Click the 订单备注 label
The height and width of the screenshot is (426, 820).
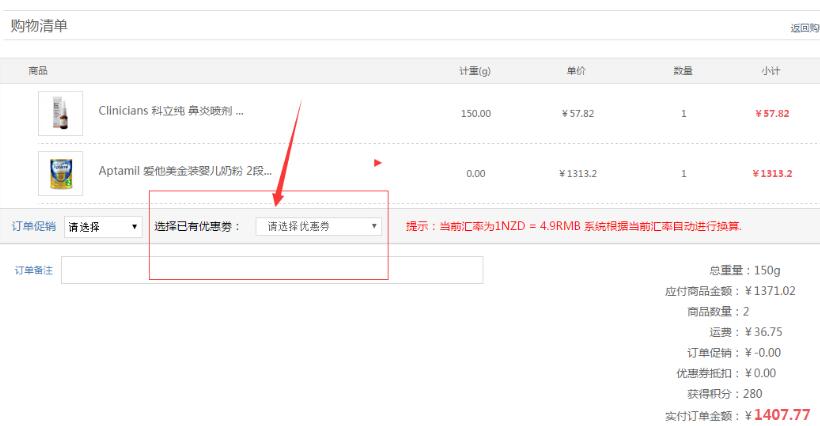[x=33, y=270]
